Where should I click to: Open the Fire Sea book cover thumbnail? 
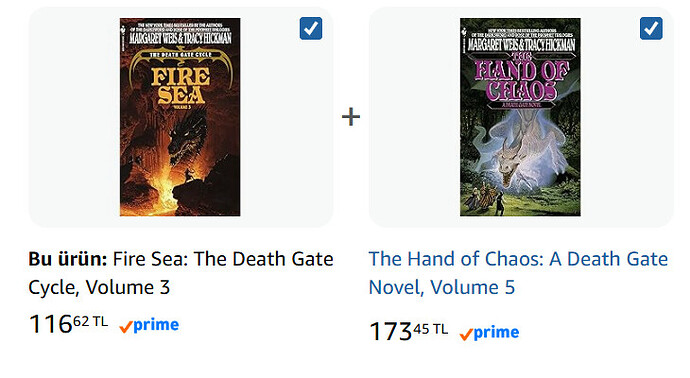[180, 117]
